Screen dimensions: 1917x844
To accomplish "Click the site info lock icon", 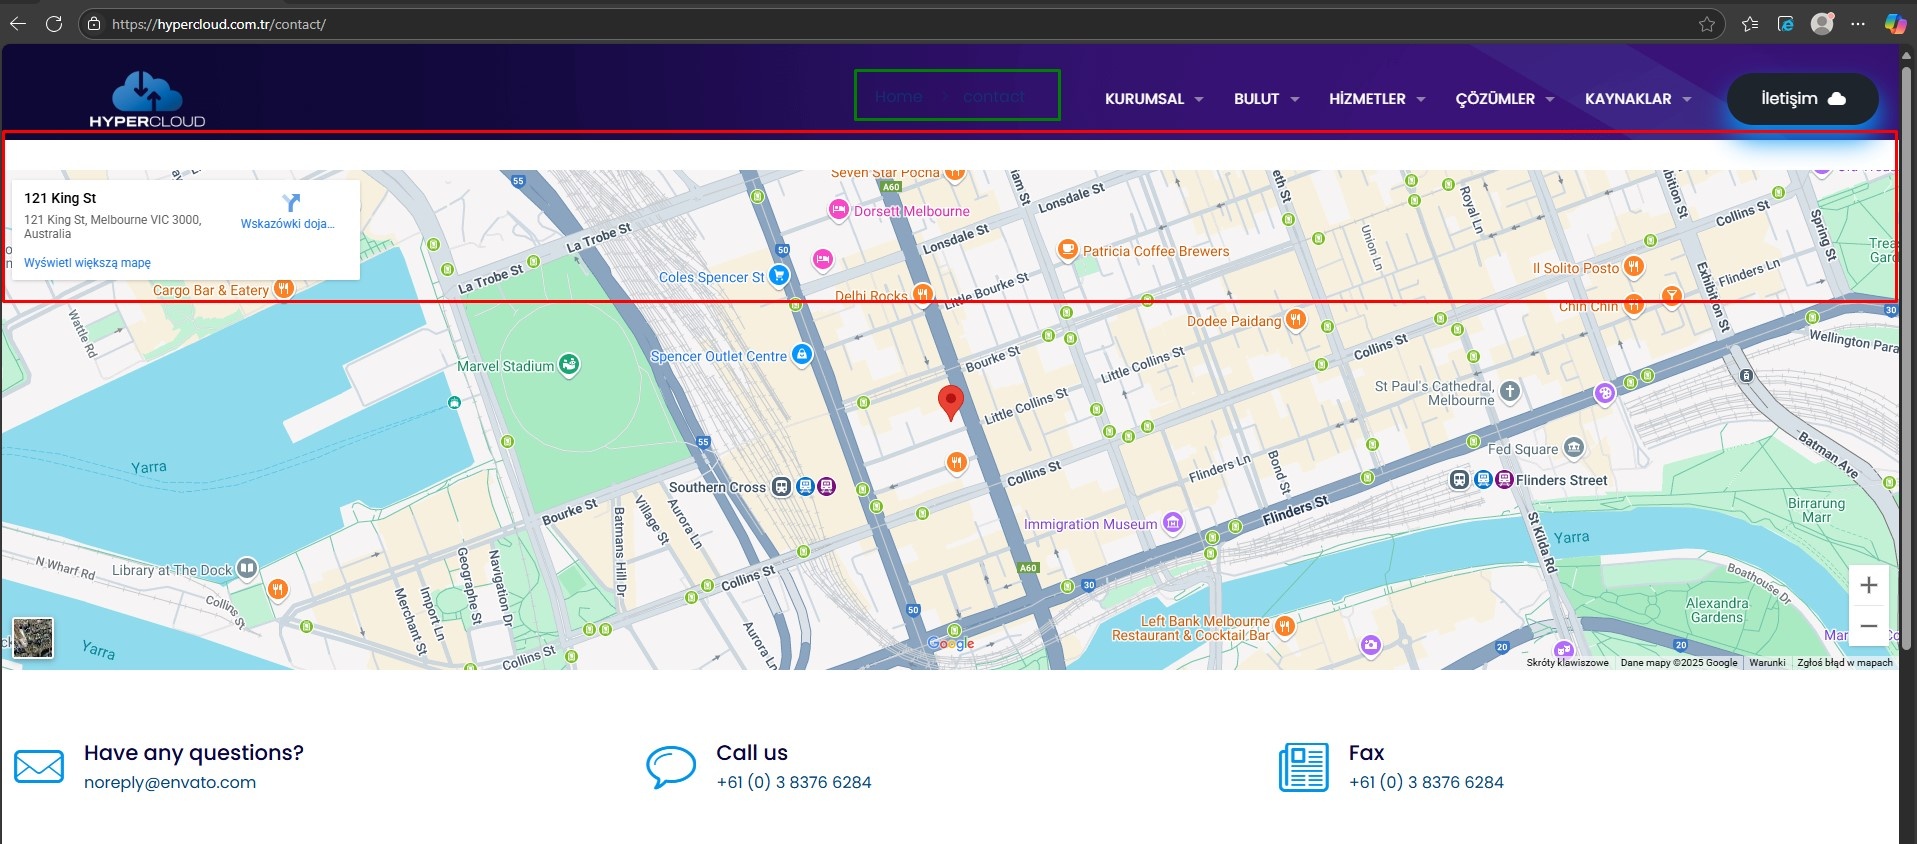I will click(94, 24).
